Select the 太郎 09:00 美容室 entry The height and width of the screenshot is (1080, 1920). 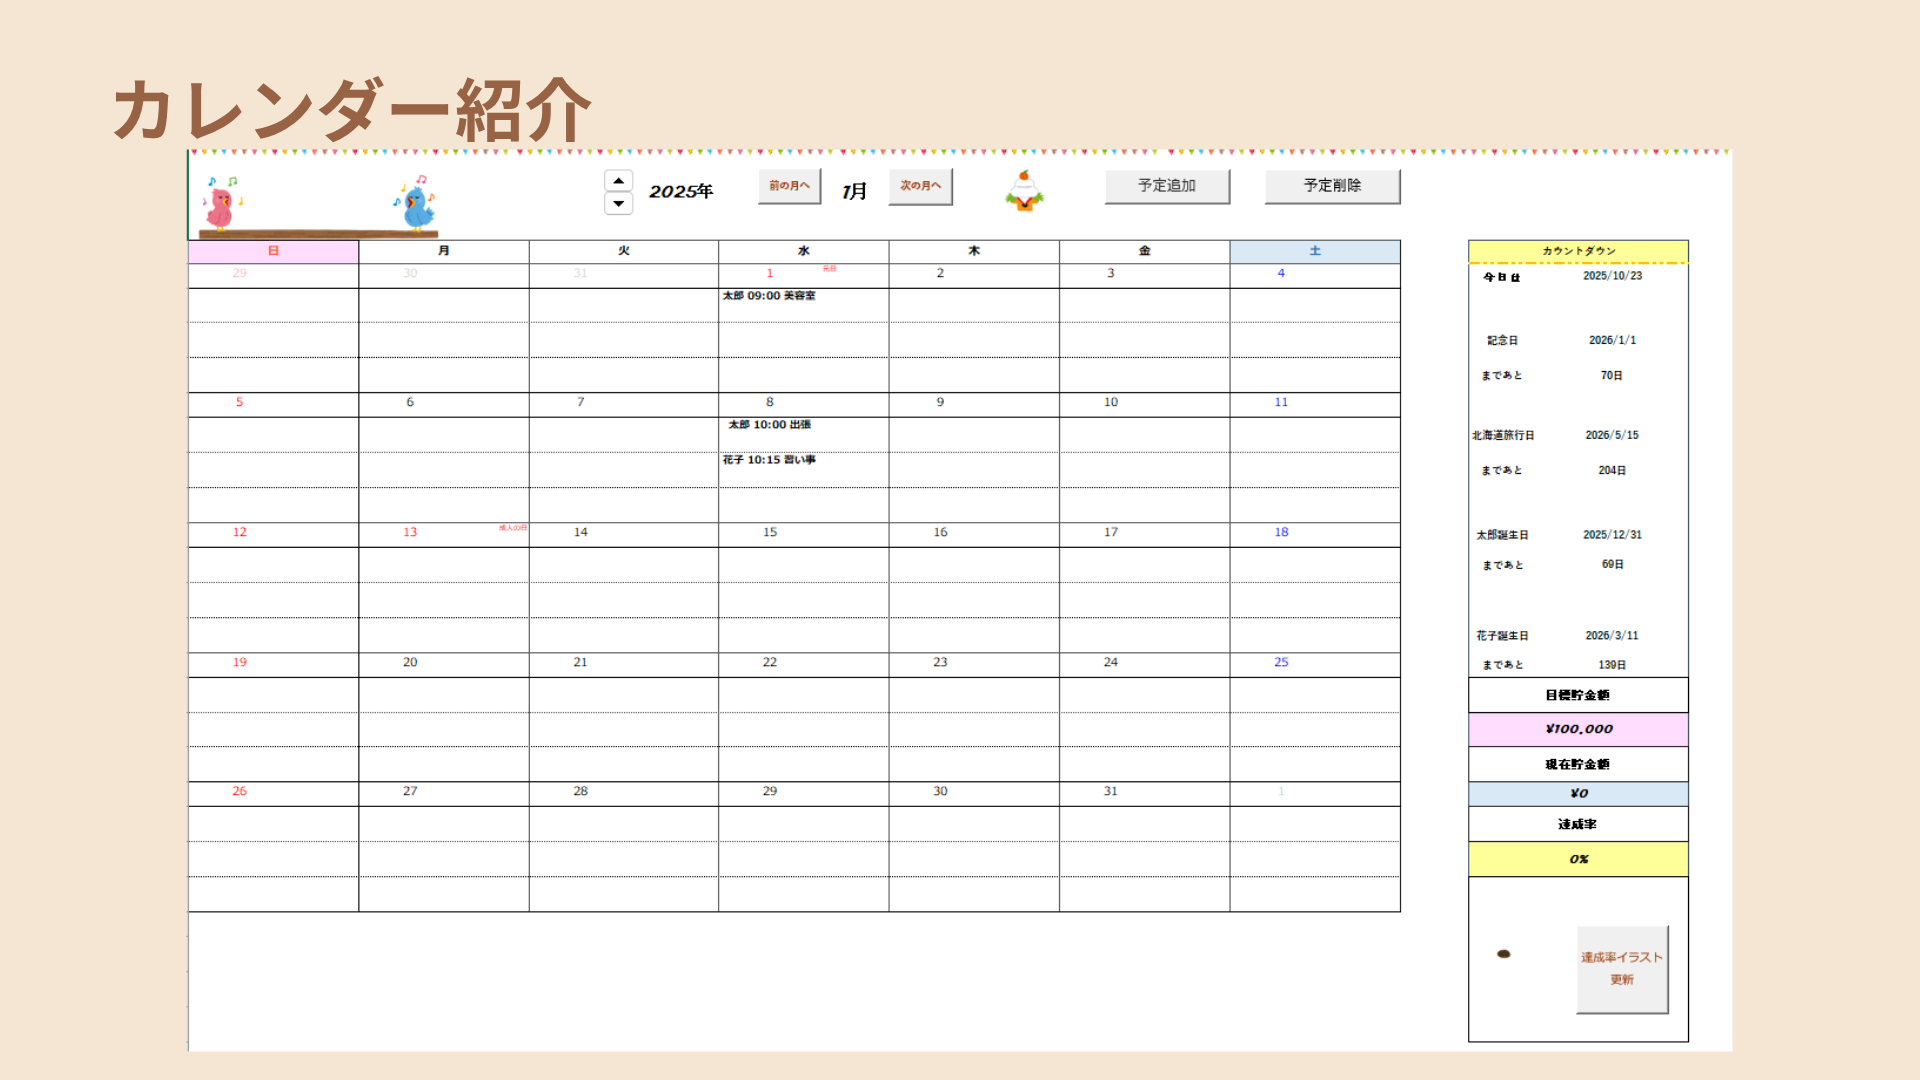769,296
